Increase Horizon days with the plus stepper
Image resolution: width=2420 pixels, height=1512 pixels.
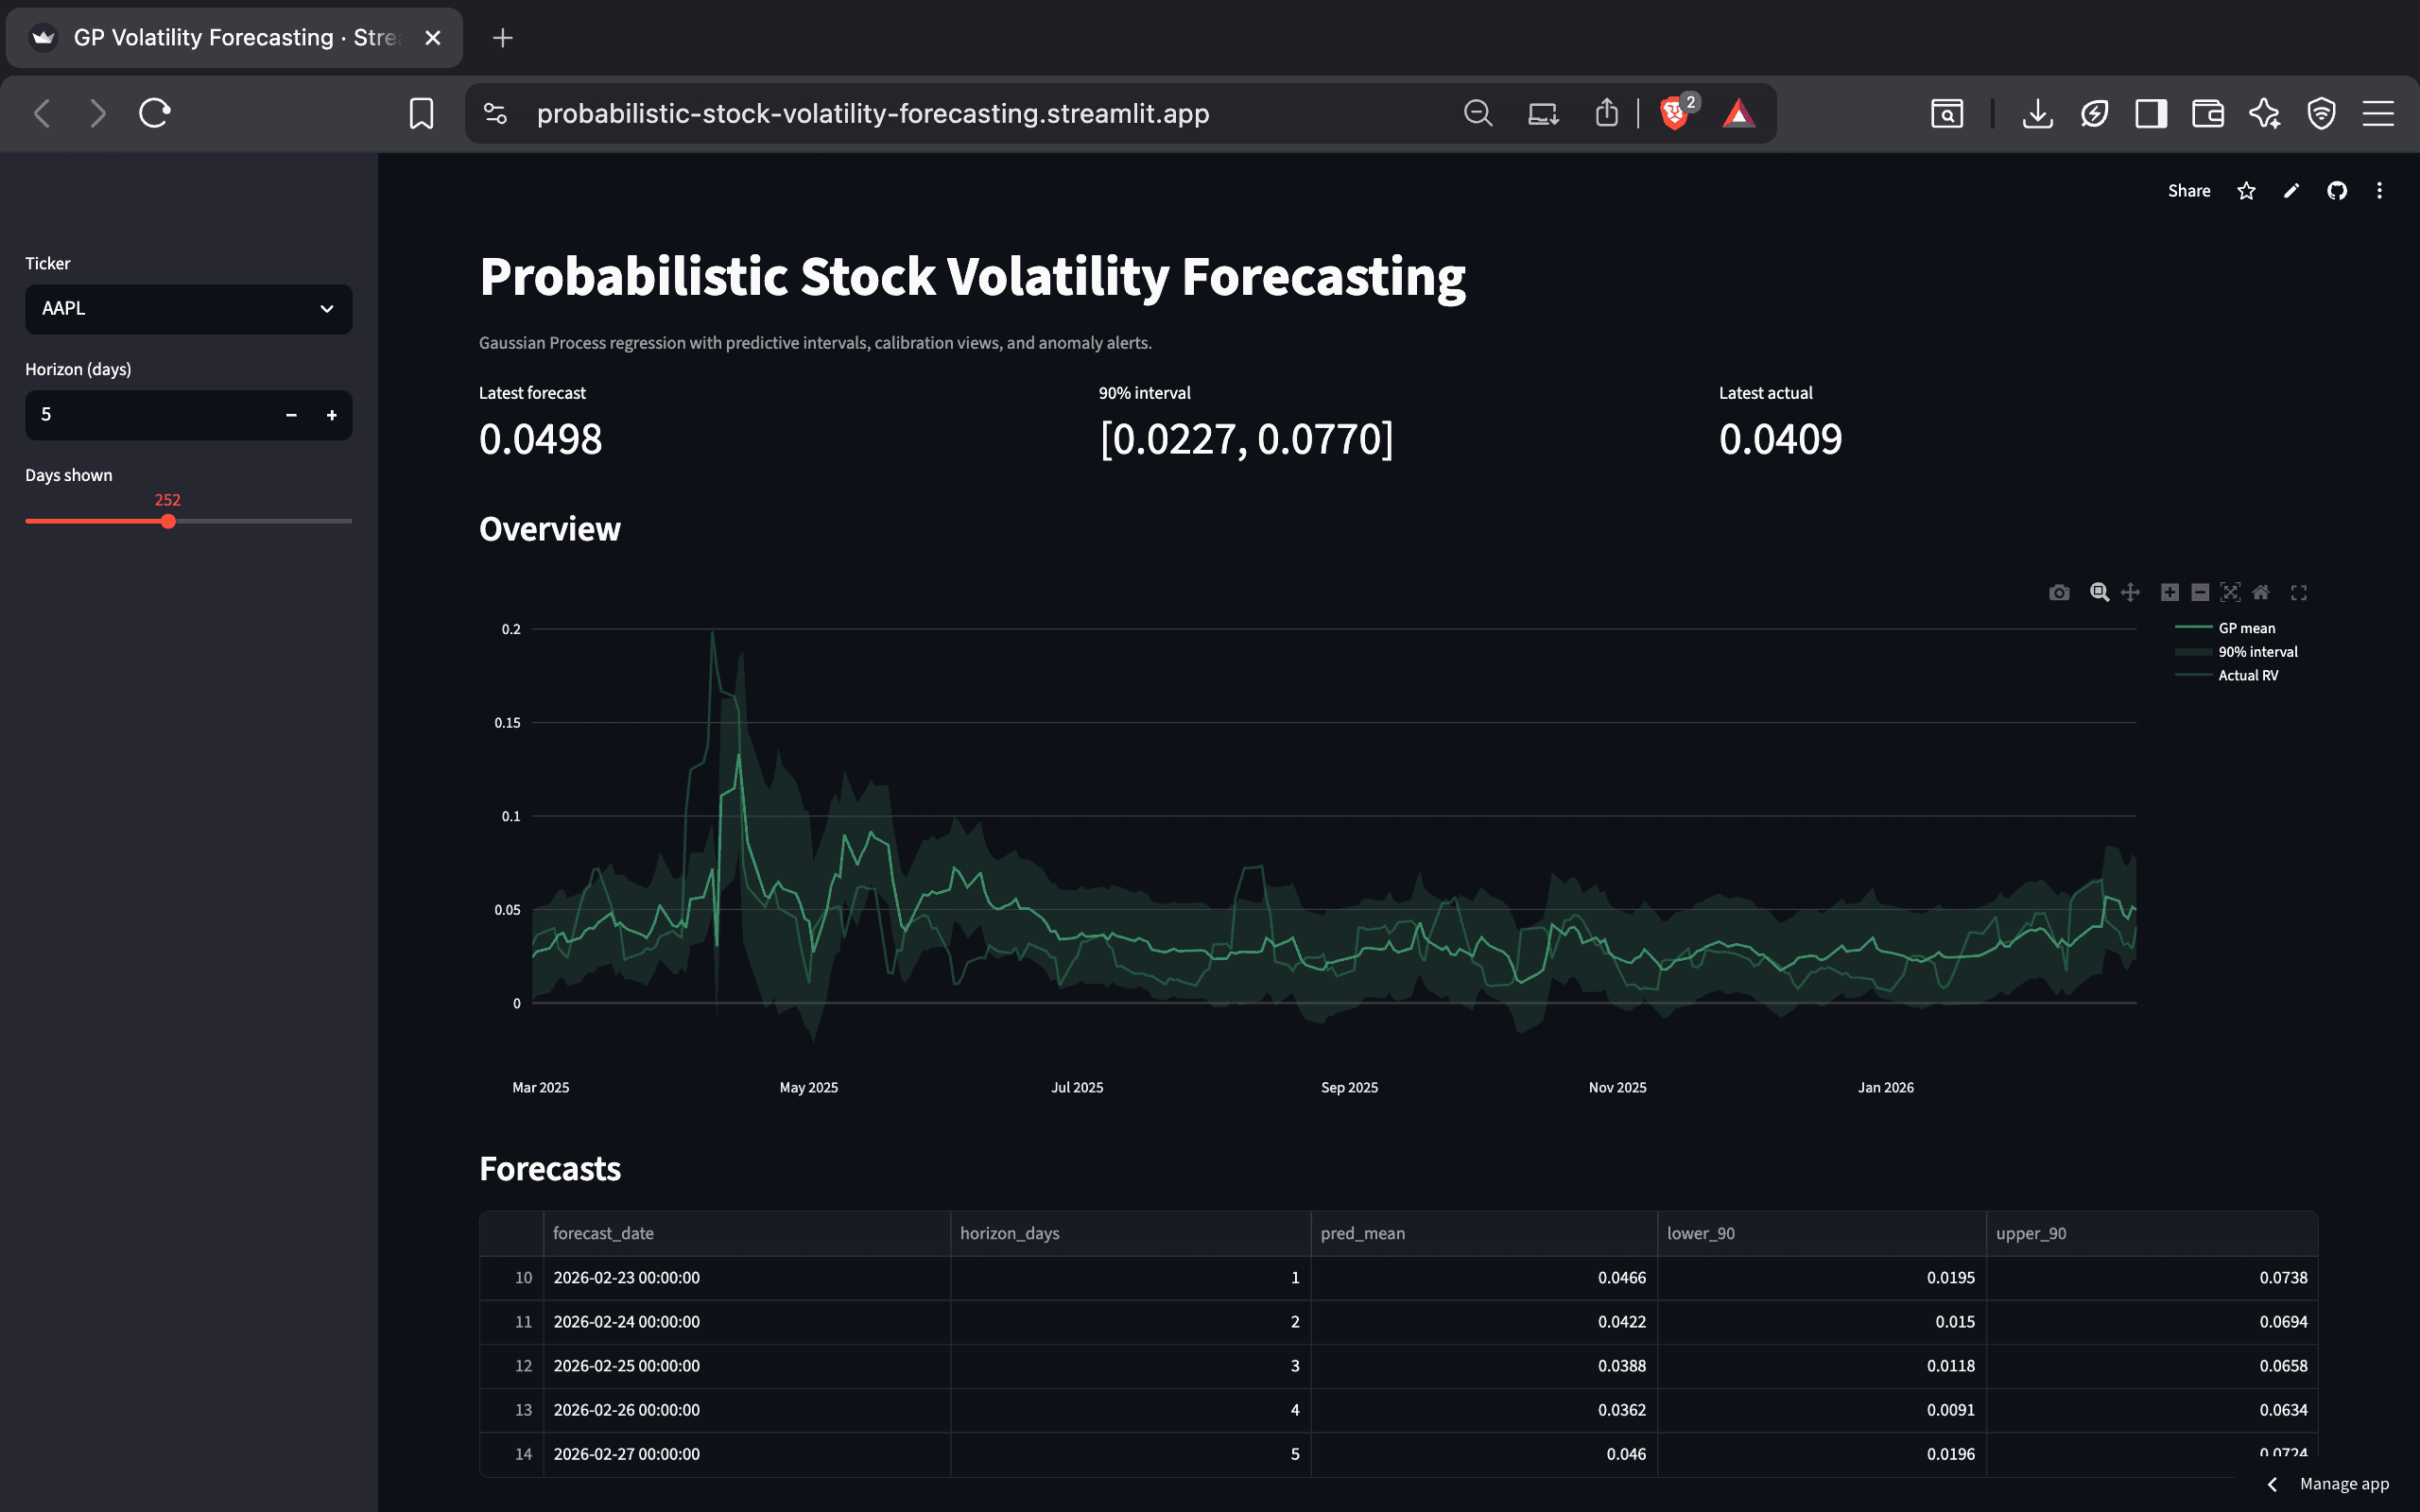[x=332, y=414]
